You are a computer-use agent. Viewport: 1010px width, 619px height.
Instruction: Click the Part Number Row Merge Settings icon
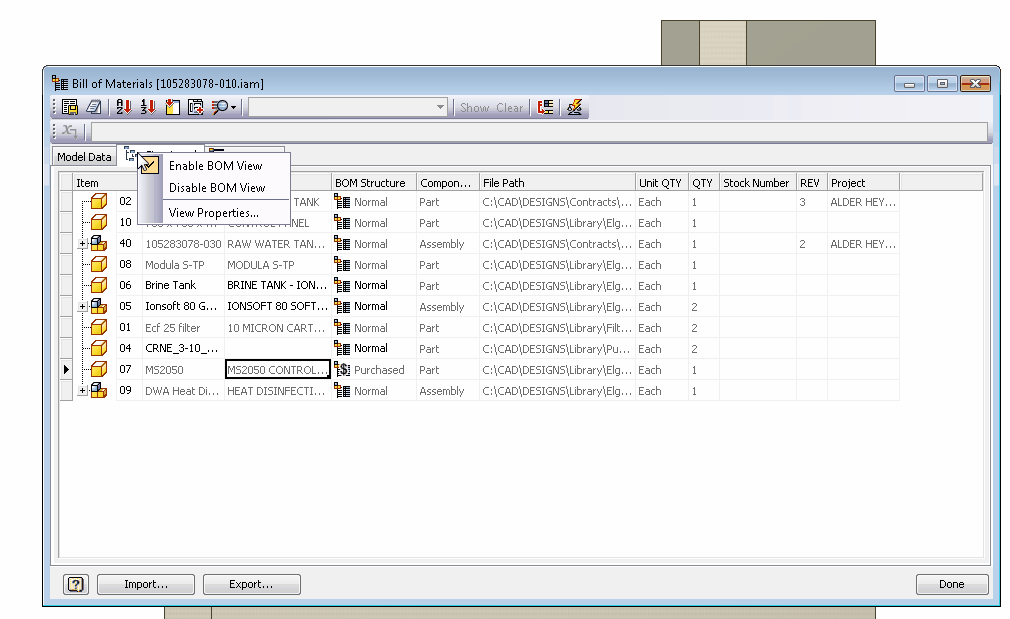[546, 107]
